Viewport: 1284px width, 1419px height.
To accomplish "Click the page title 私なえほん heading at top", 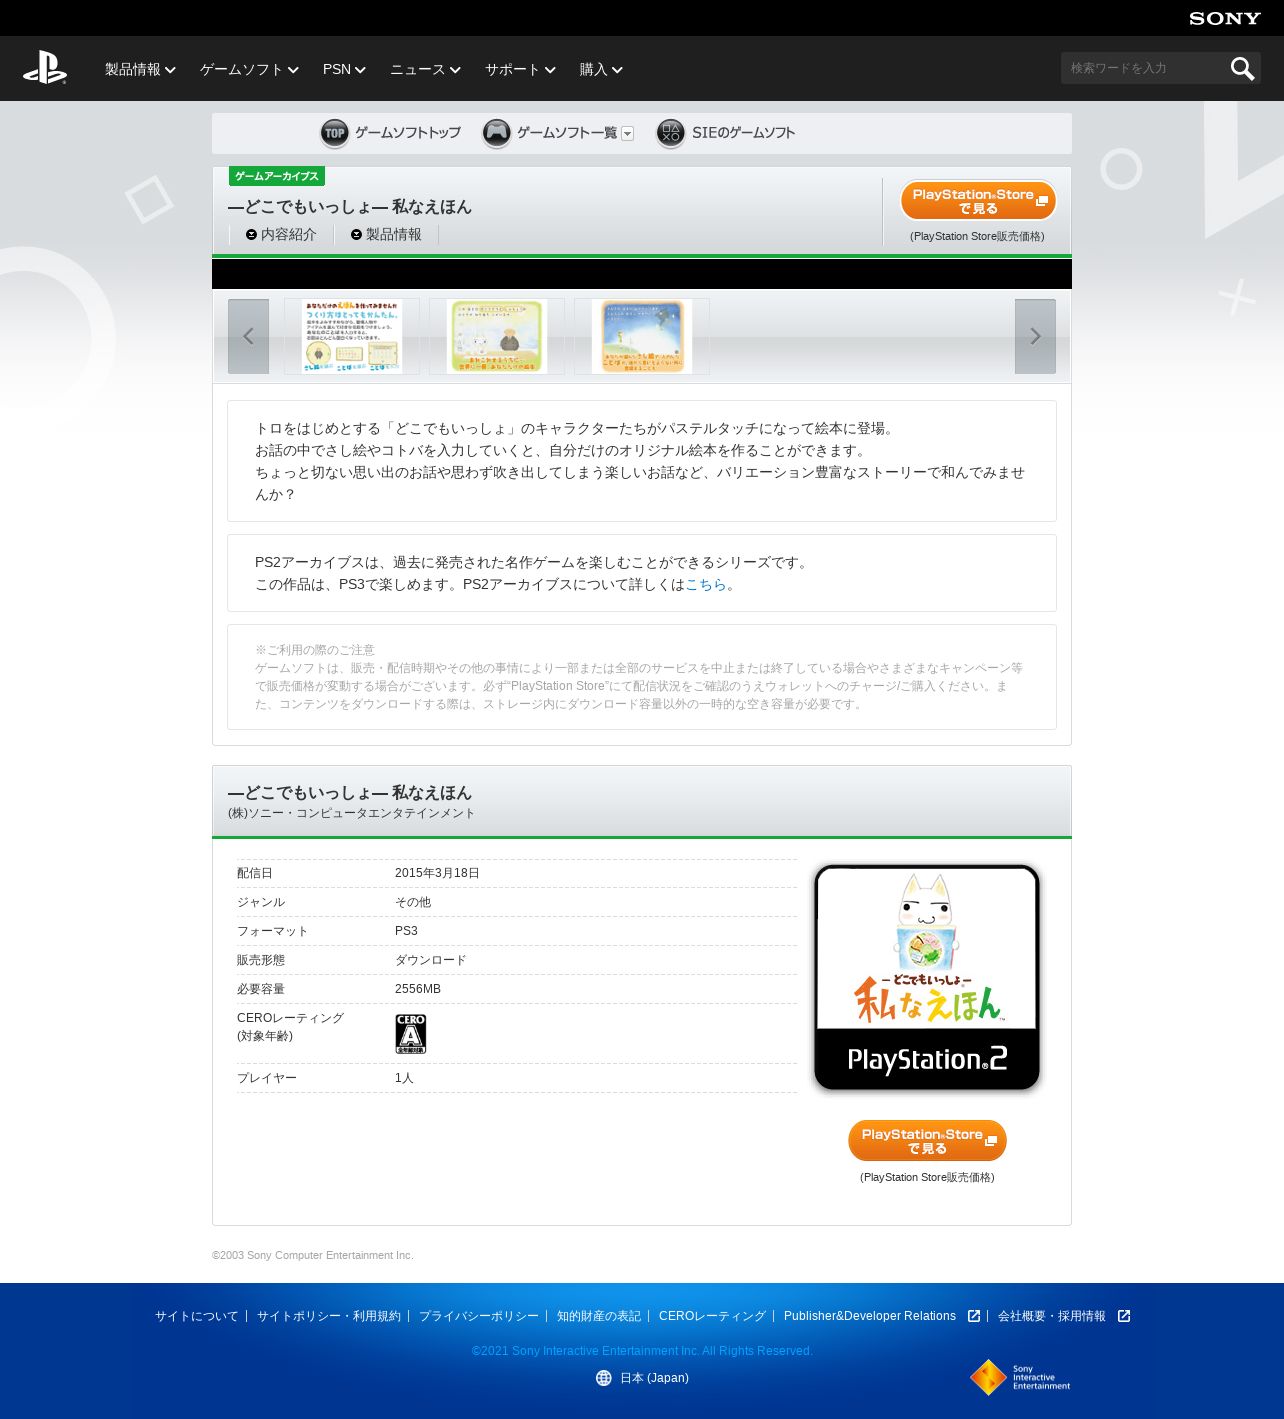I will [349, 207].
